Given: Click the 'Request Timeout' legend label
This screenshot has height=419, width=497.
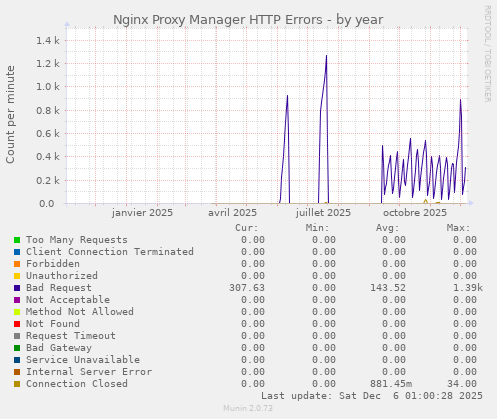Looking at the screenshot, I should coord(71,336).
